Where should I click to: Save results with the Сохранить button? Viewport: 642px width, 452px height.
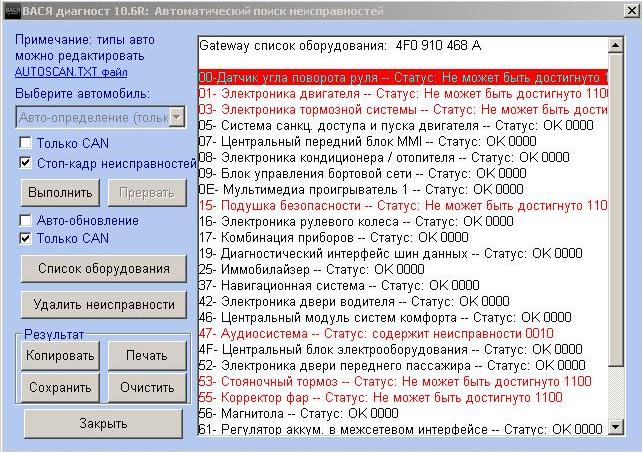pyautogui.click(x=59, y=387)
